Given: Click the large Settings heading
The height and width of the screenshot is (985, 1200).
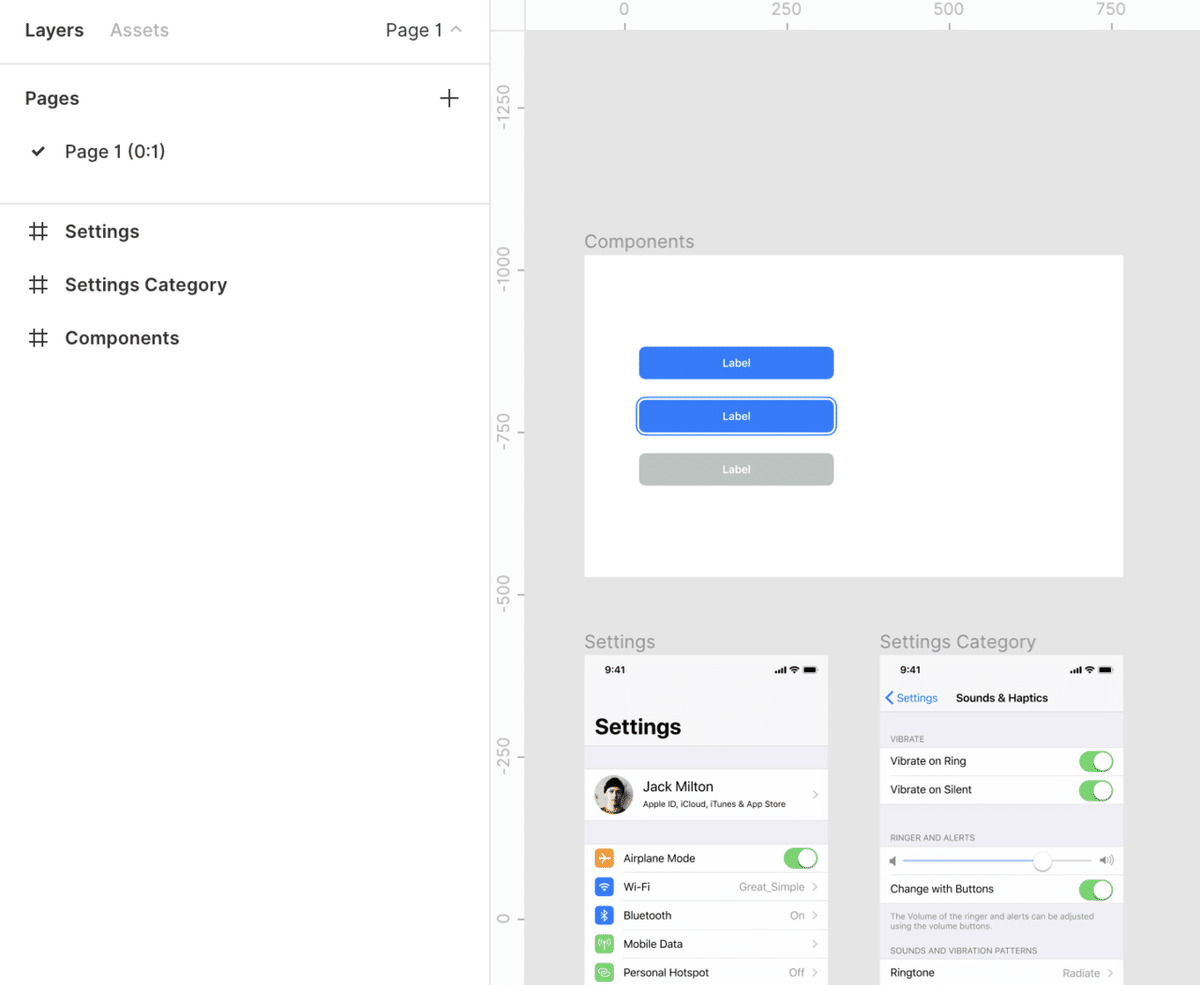Looking at the screenshot, I should [x=638, y=727].
